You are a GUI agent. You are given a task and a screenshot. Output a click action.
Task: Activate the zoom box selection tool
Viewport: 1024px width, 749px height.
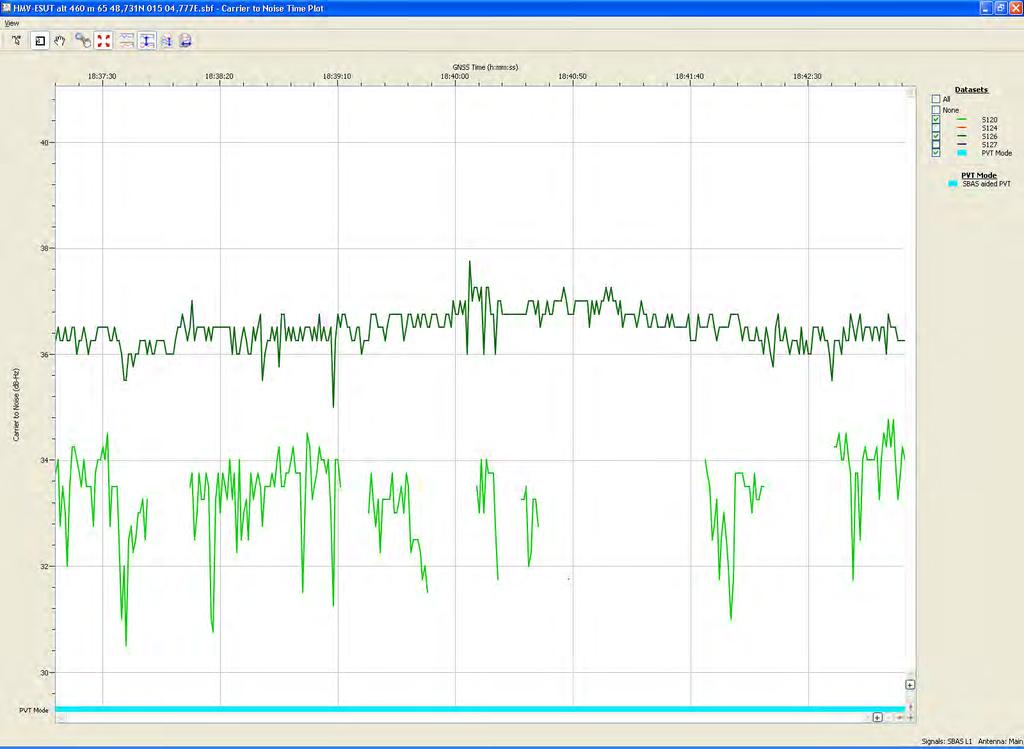point(40,40)
